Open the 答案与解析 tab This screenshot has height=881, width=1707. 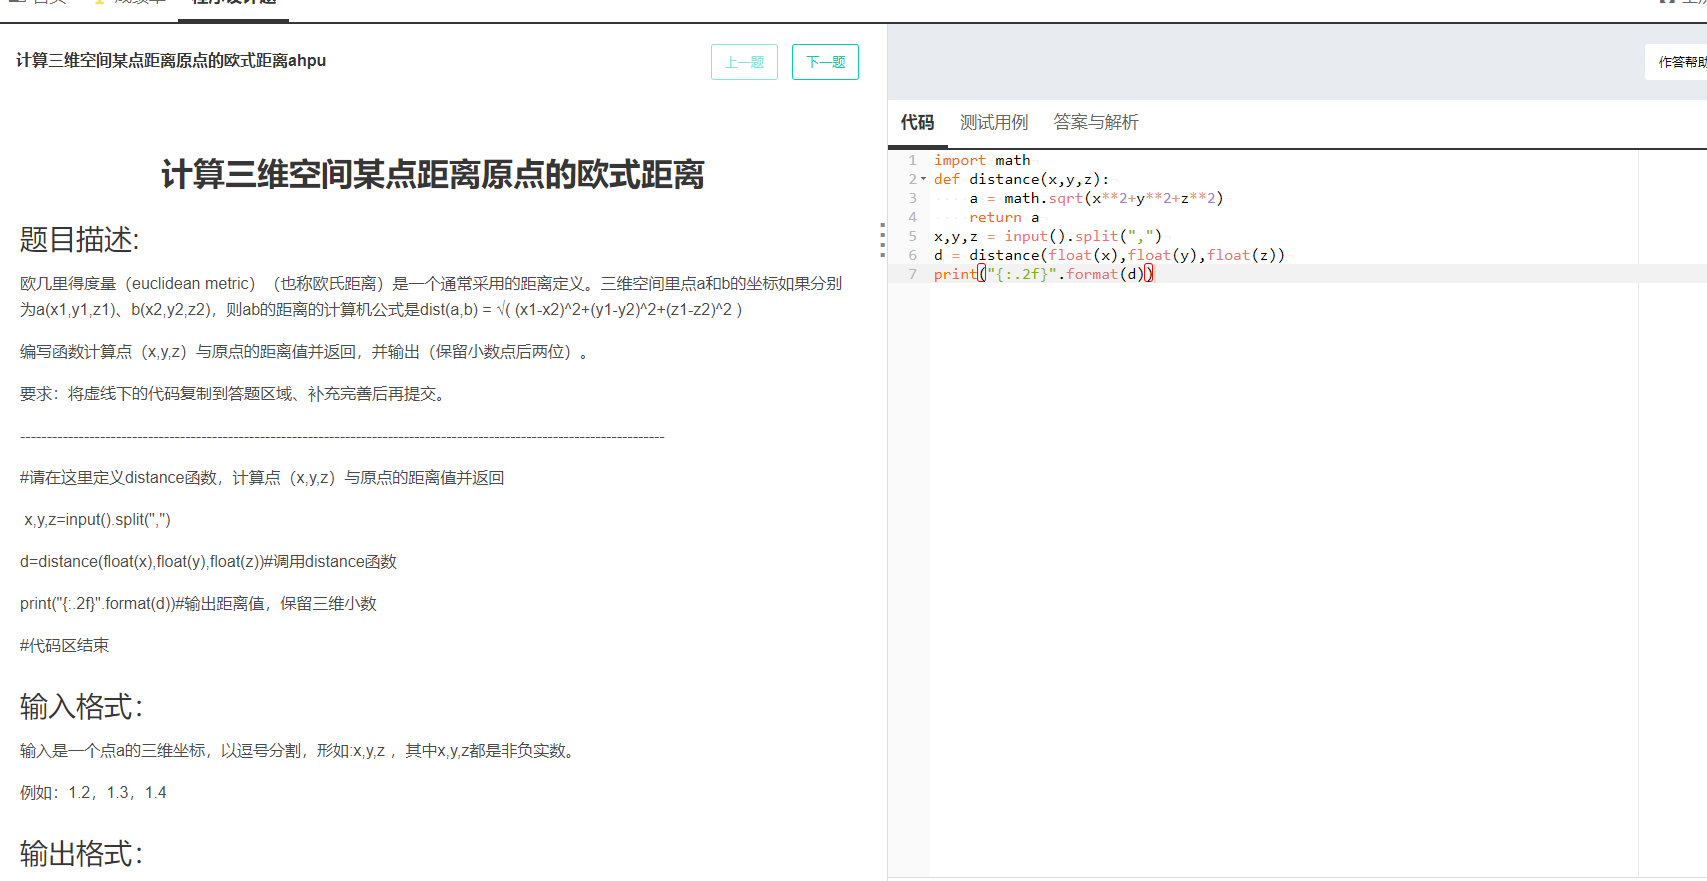pos(1096,122)
